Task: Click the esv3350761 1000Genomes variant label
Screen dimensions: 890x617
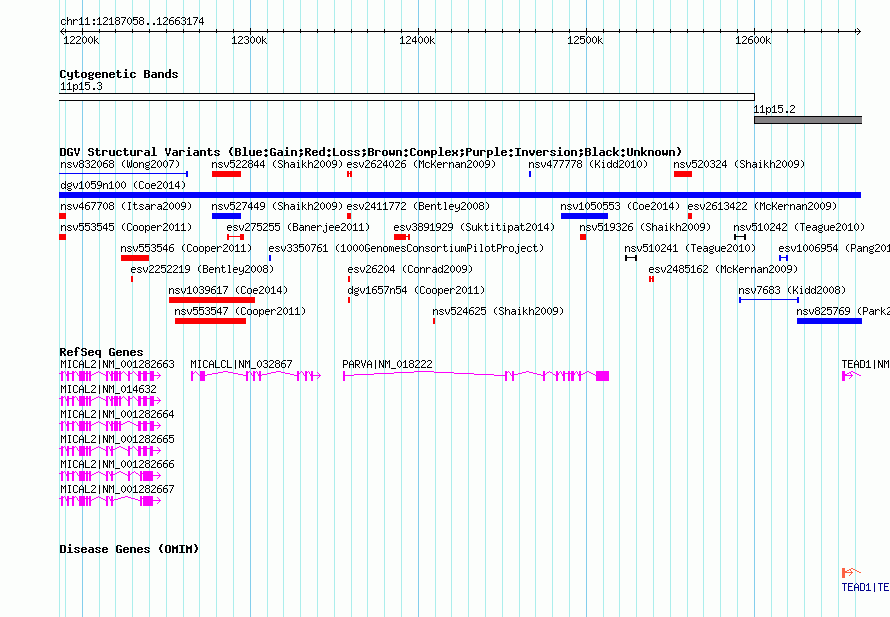Action: [x=406, y=248]
